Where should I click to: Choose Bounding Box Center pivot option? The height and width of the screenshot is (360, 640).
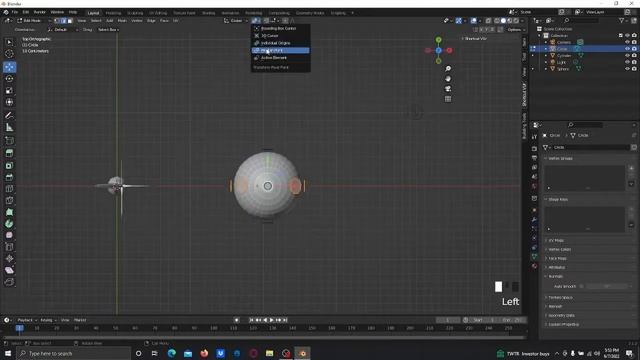coord(280,29)
